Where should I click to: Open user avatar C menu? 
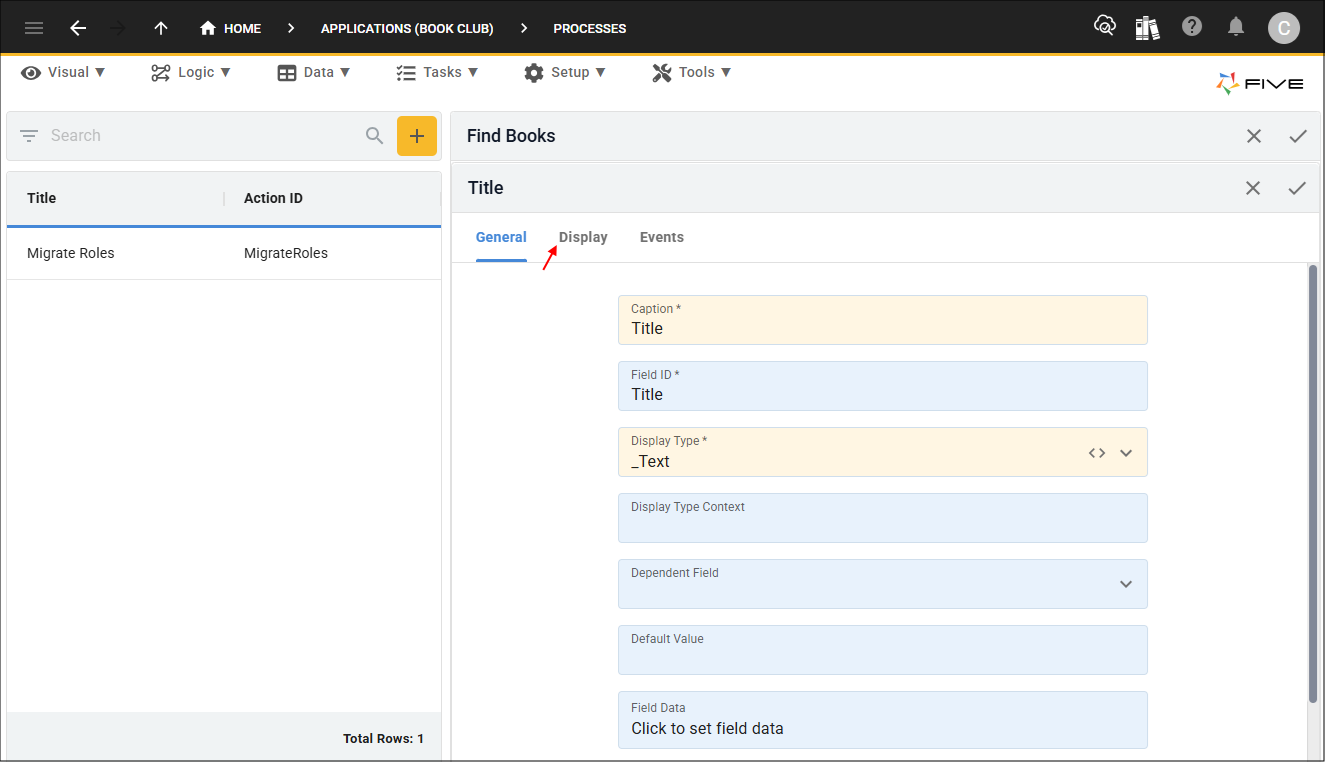[x=1284, y=28]
